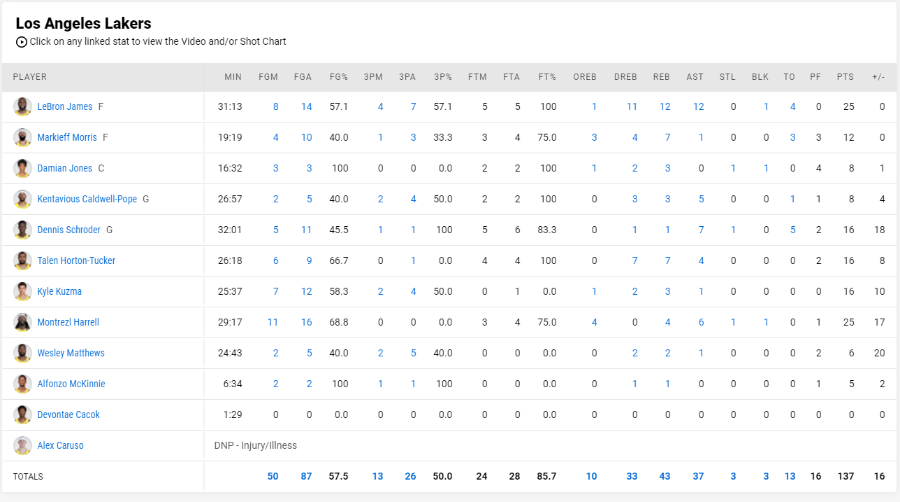Click Damian Jones player headshot
Image resolution: width=900 pixels, height=502 pixels.
[22, 169]
